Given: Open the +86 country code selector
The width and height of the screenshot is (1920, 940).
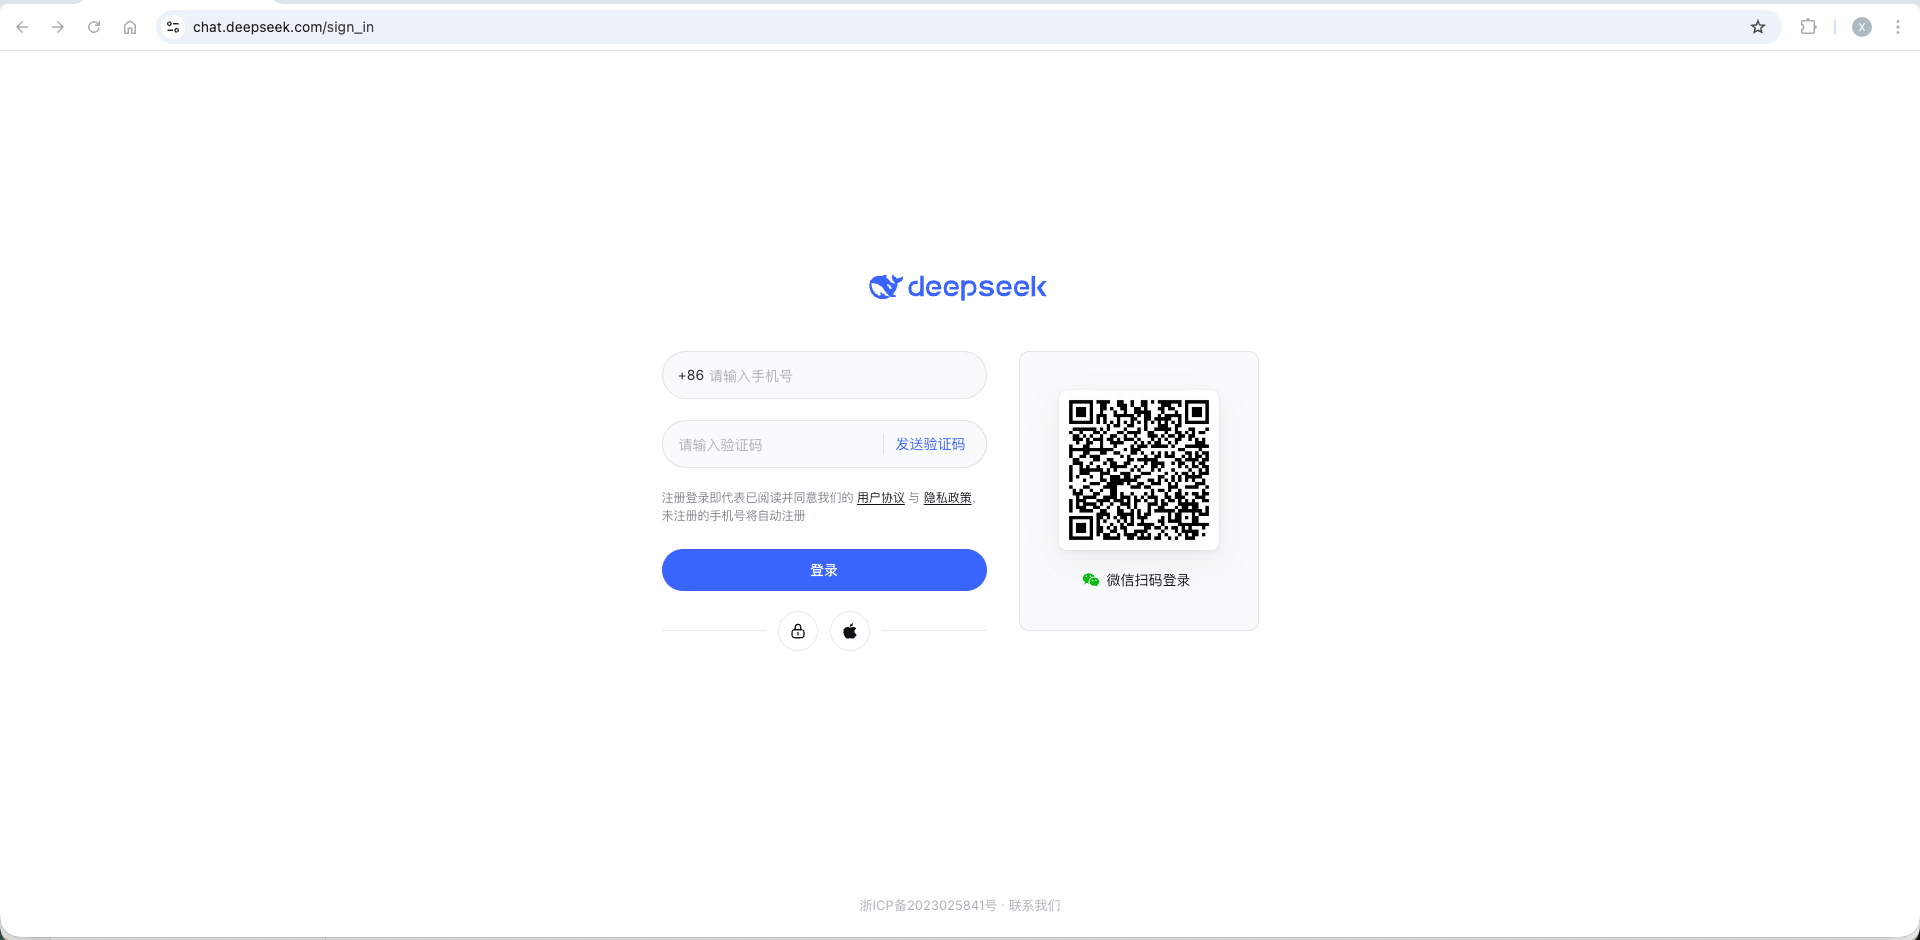Looking at the screenshot, I should coord(690,376).
